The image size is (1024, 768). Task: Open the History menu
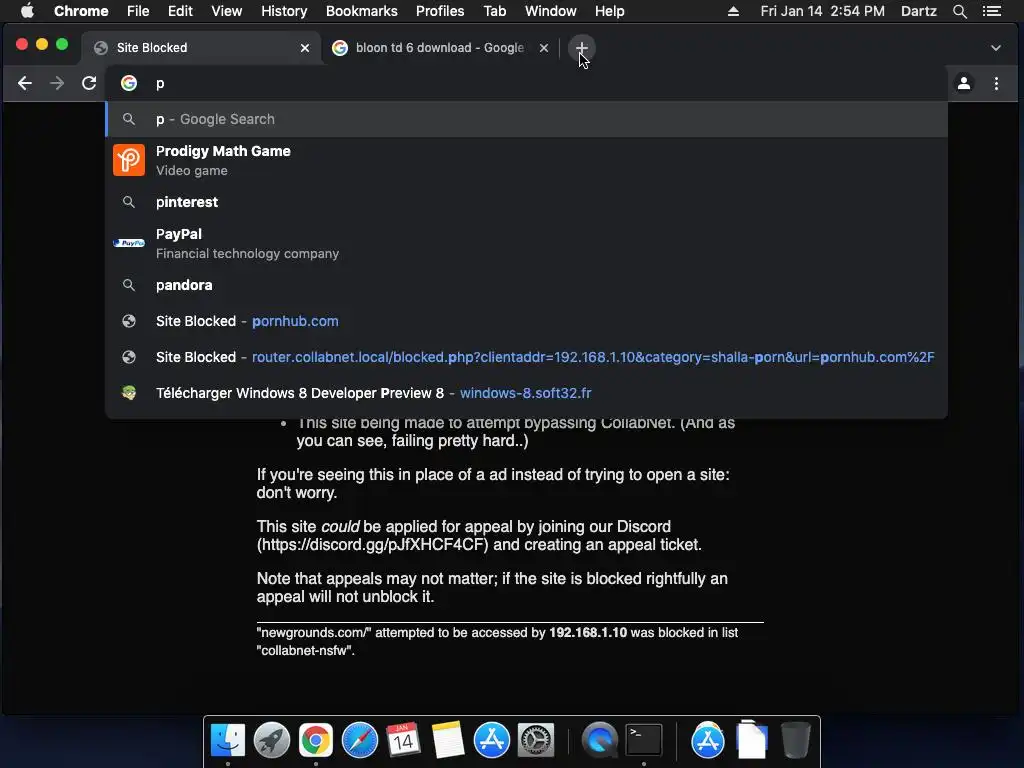284,11
